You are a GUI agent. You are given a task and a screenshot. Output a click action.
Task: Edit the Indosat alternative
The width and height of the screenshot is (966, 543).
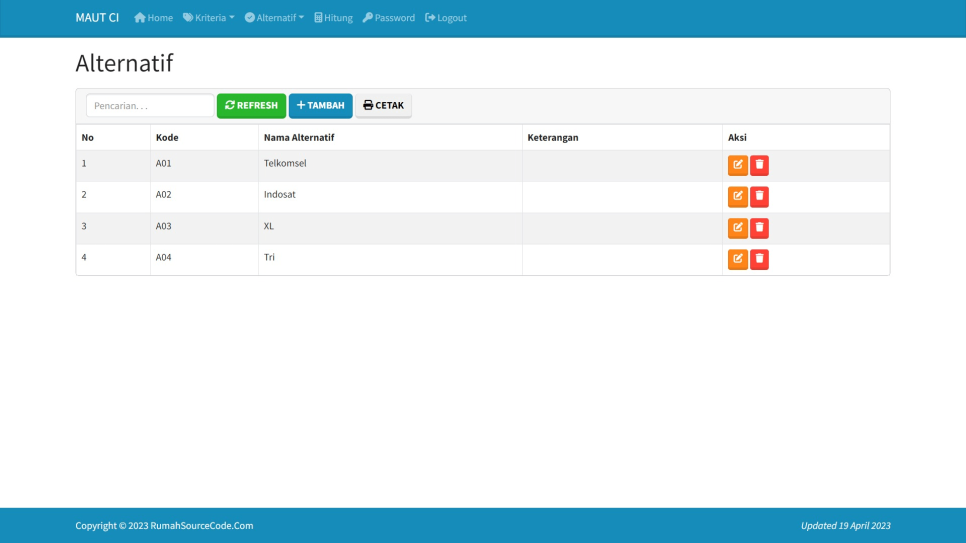(x=737, y=197)
